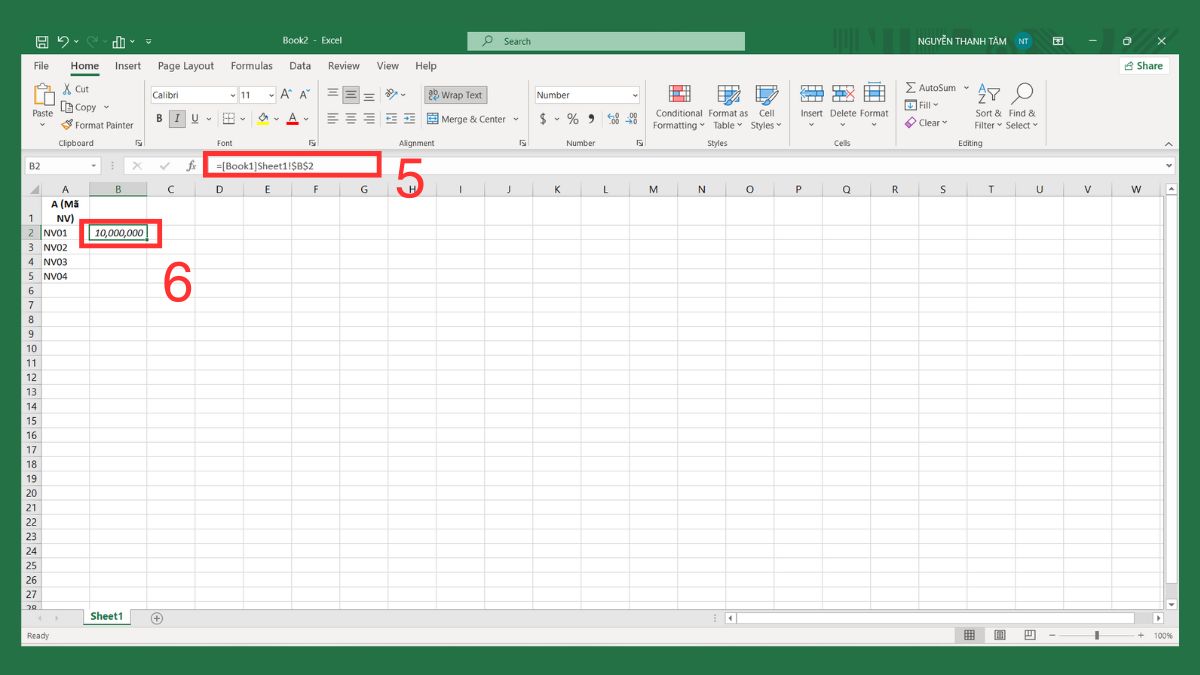Open Cell Styles gallery

tap(766, 94)
